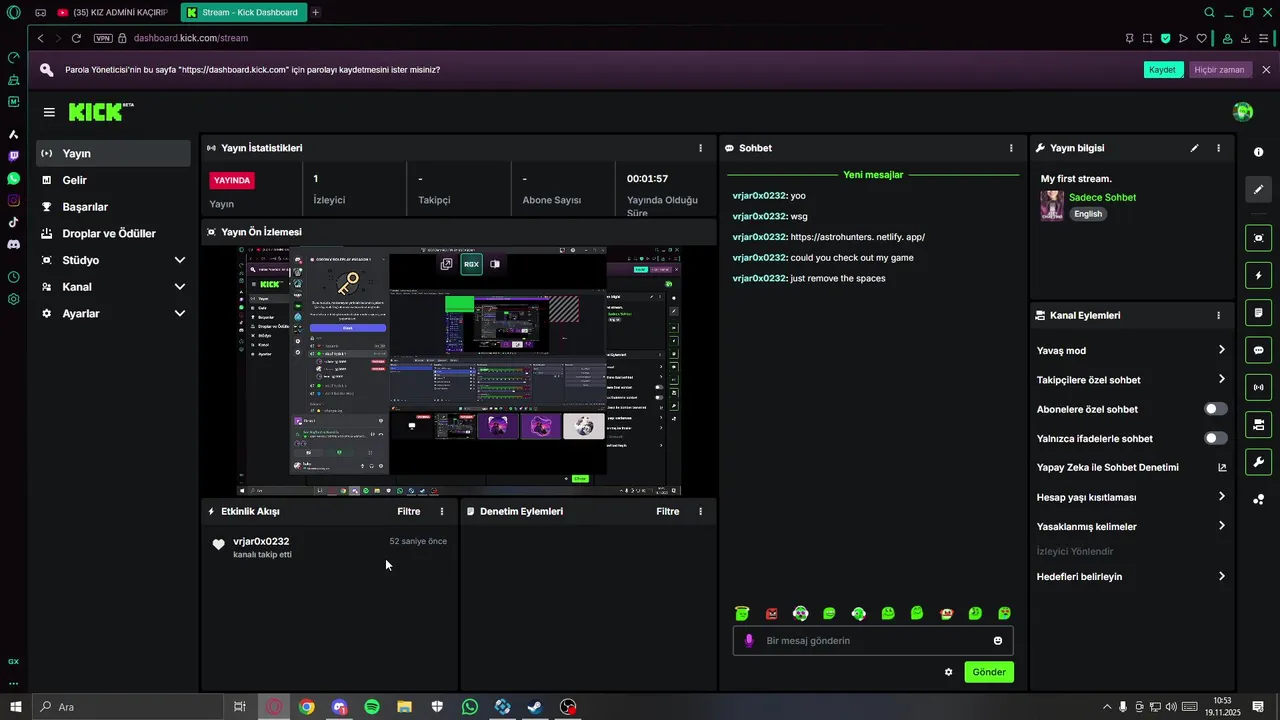Open WhatsApp from the Opera sidebar
The width and height of the screenshot is (1280, 720).
(13, 178)
